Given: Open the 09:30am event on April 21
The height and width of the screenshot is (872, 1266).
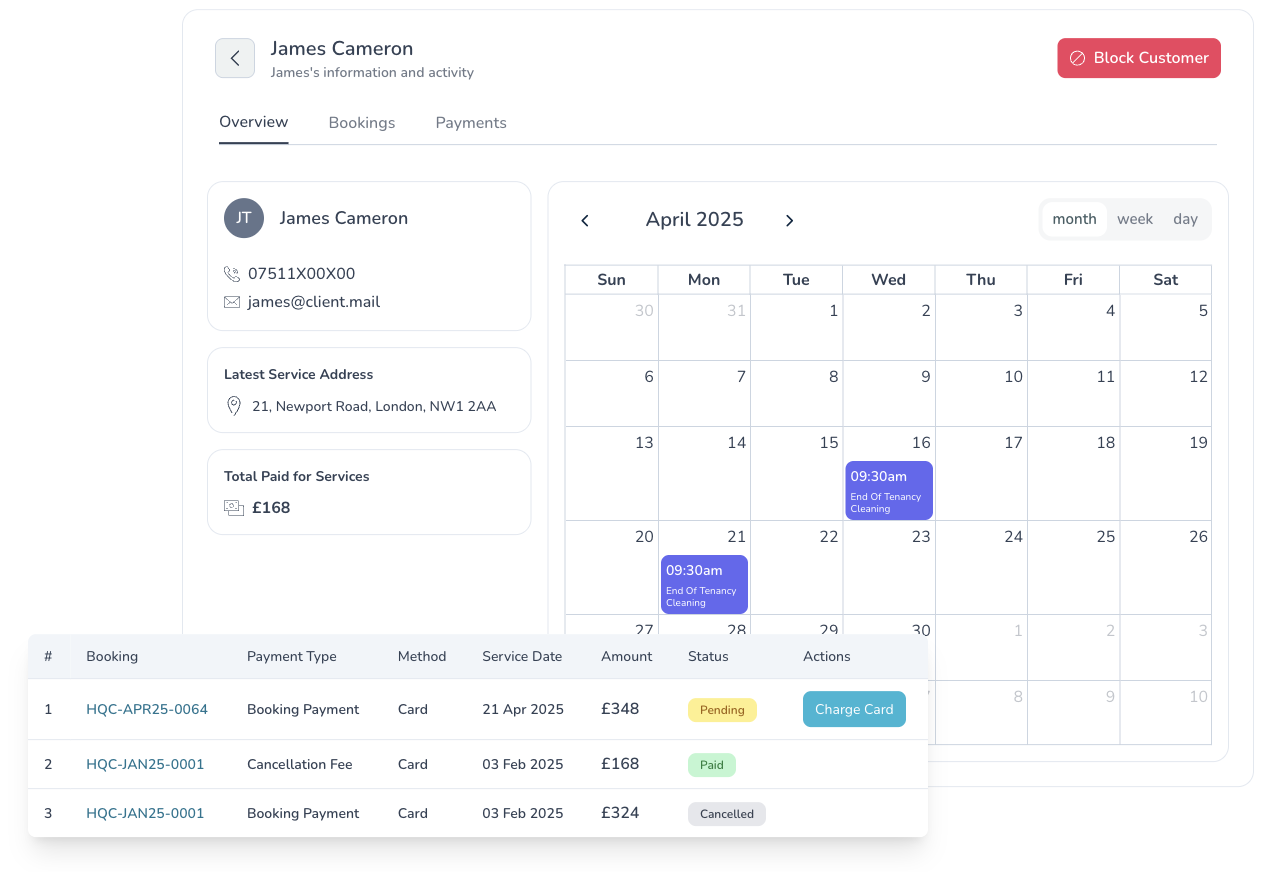Looking at the screenshot, I should point(704,584).
